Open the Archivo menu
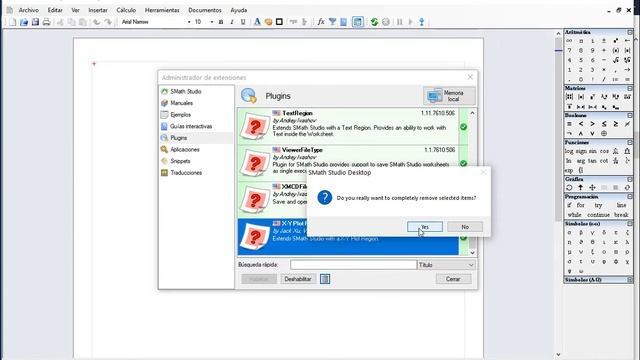640x360 pixels. tap(29, 10)
